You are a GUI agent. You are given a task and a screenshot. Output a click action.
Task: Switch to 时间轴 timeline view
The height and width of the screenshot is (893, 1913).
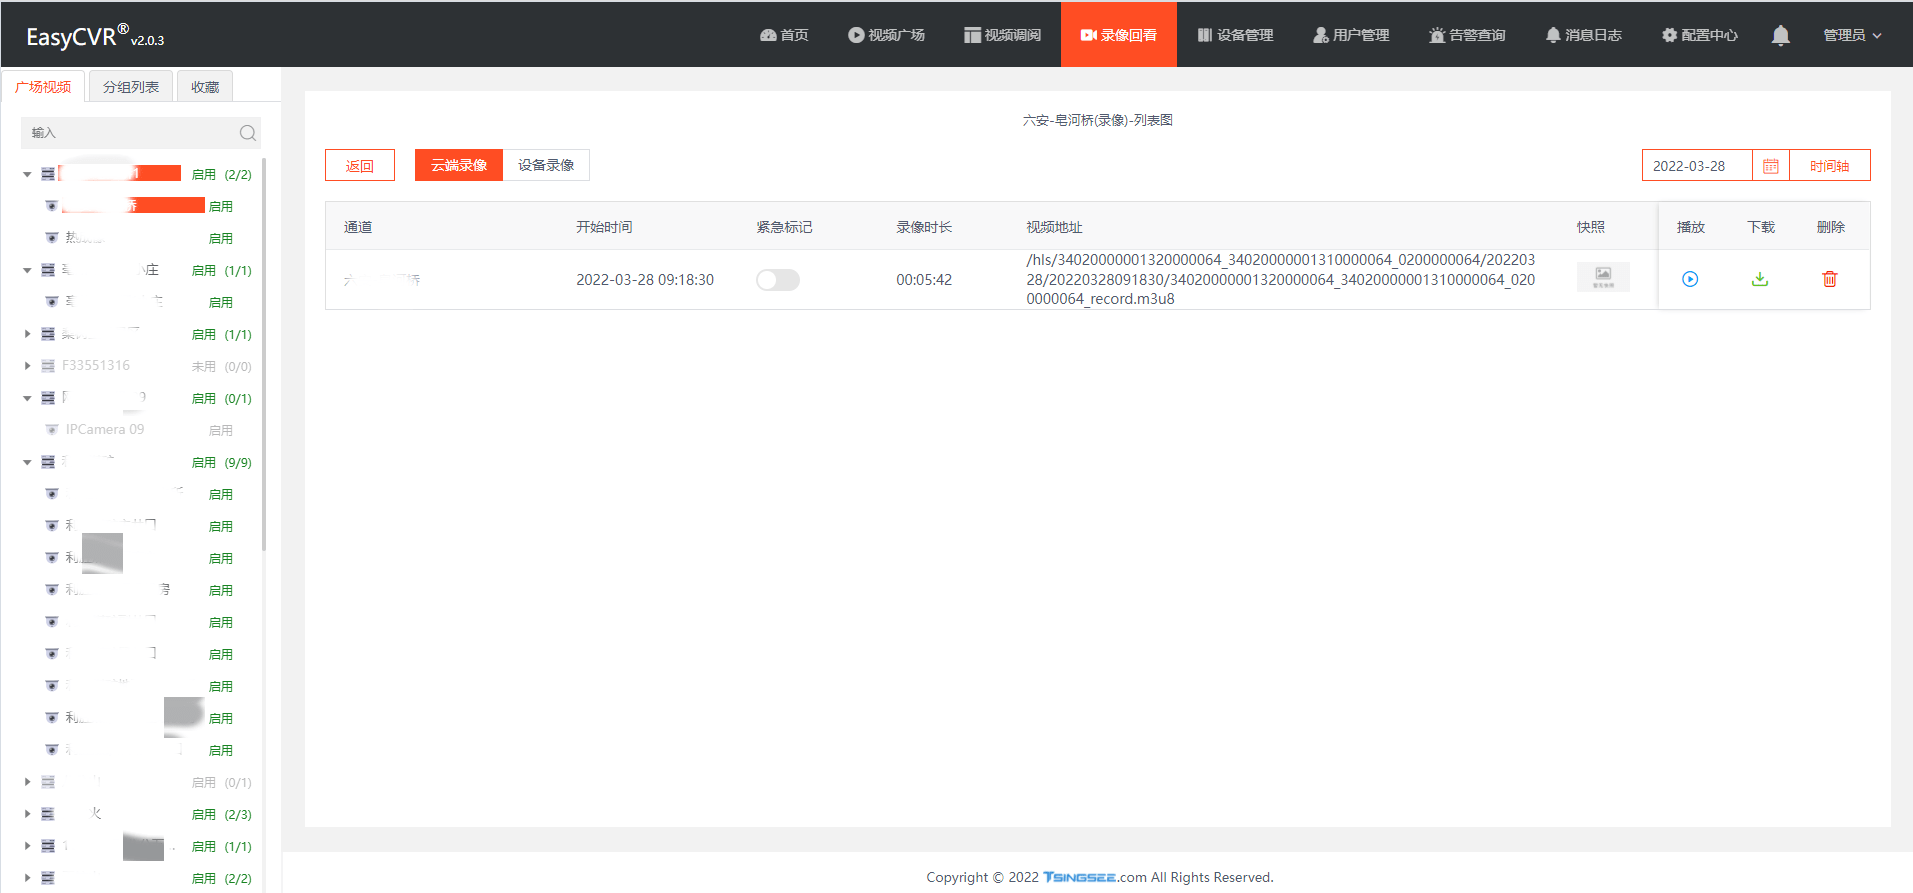[x=1829, y=166]
